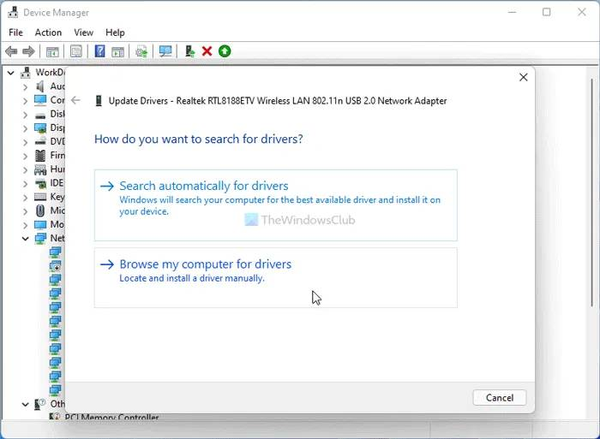
Task: Collapse the Net network adapters chevron
Action: (25, 239)
